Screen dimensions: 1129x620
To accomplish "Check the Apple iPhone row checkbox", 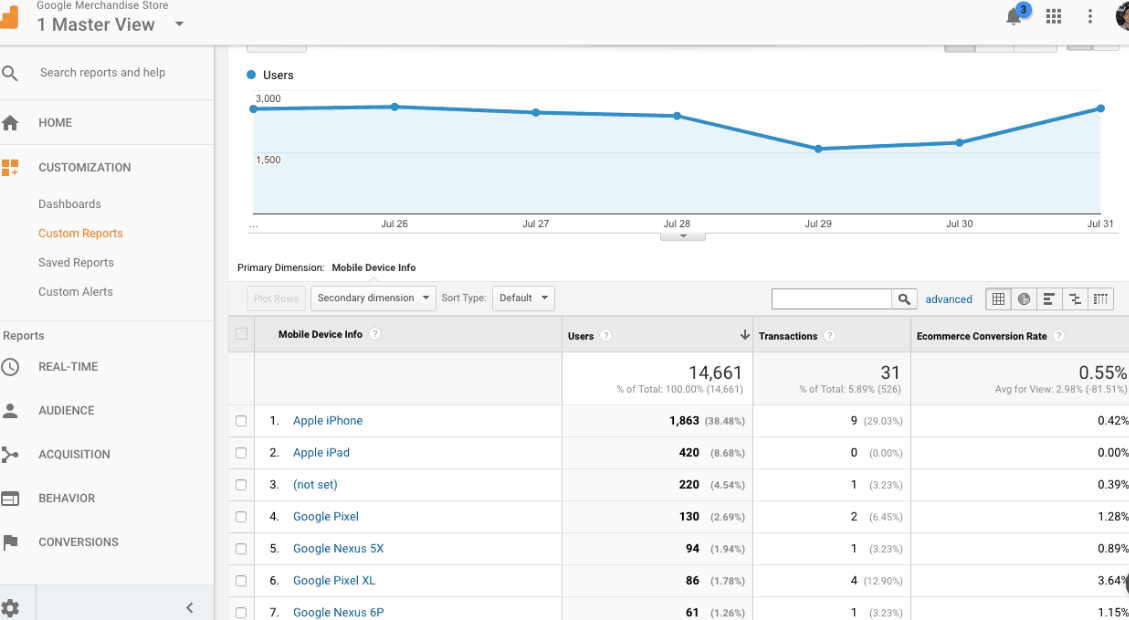I will point(241,421).
